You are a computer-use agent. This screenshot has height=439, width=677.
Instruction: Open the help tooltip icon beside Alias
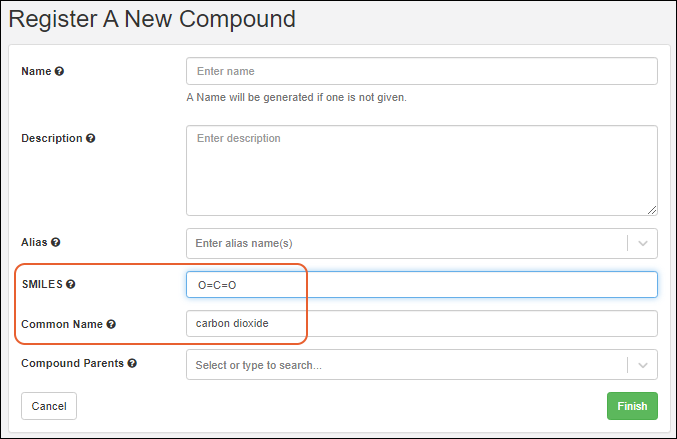(x=56, y=243)
